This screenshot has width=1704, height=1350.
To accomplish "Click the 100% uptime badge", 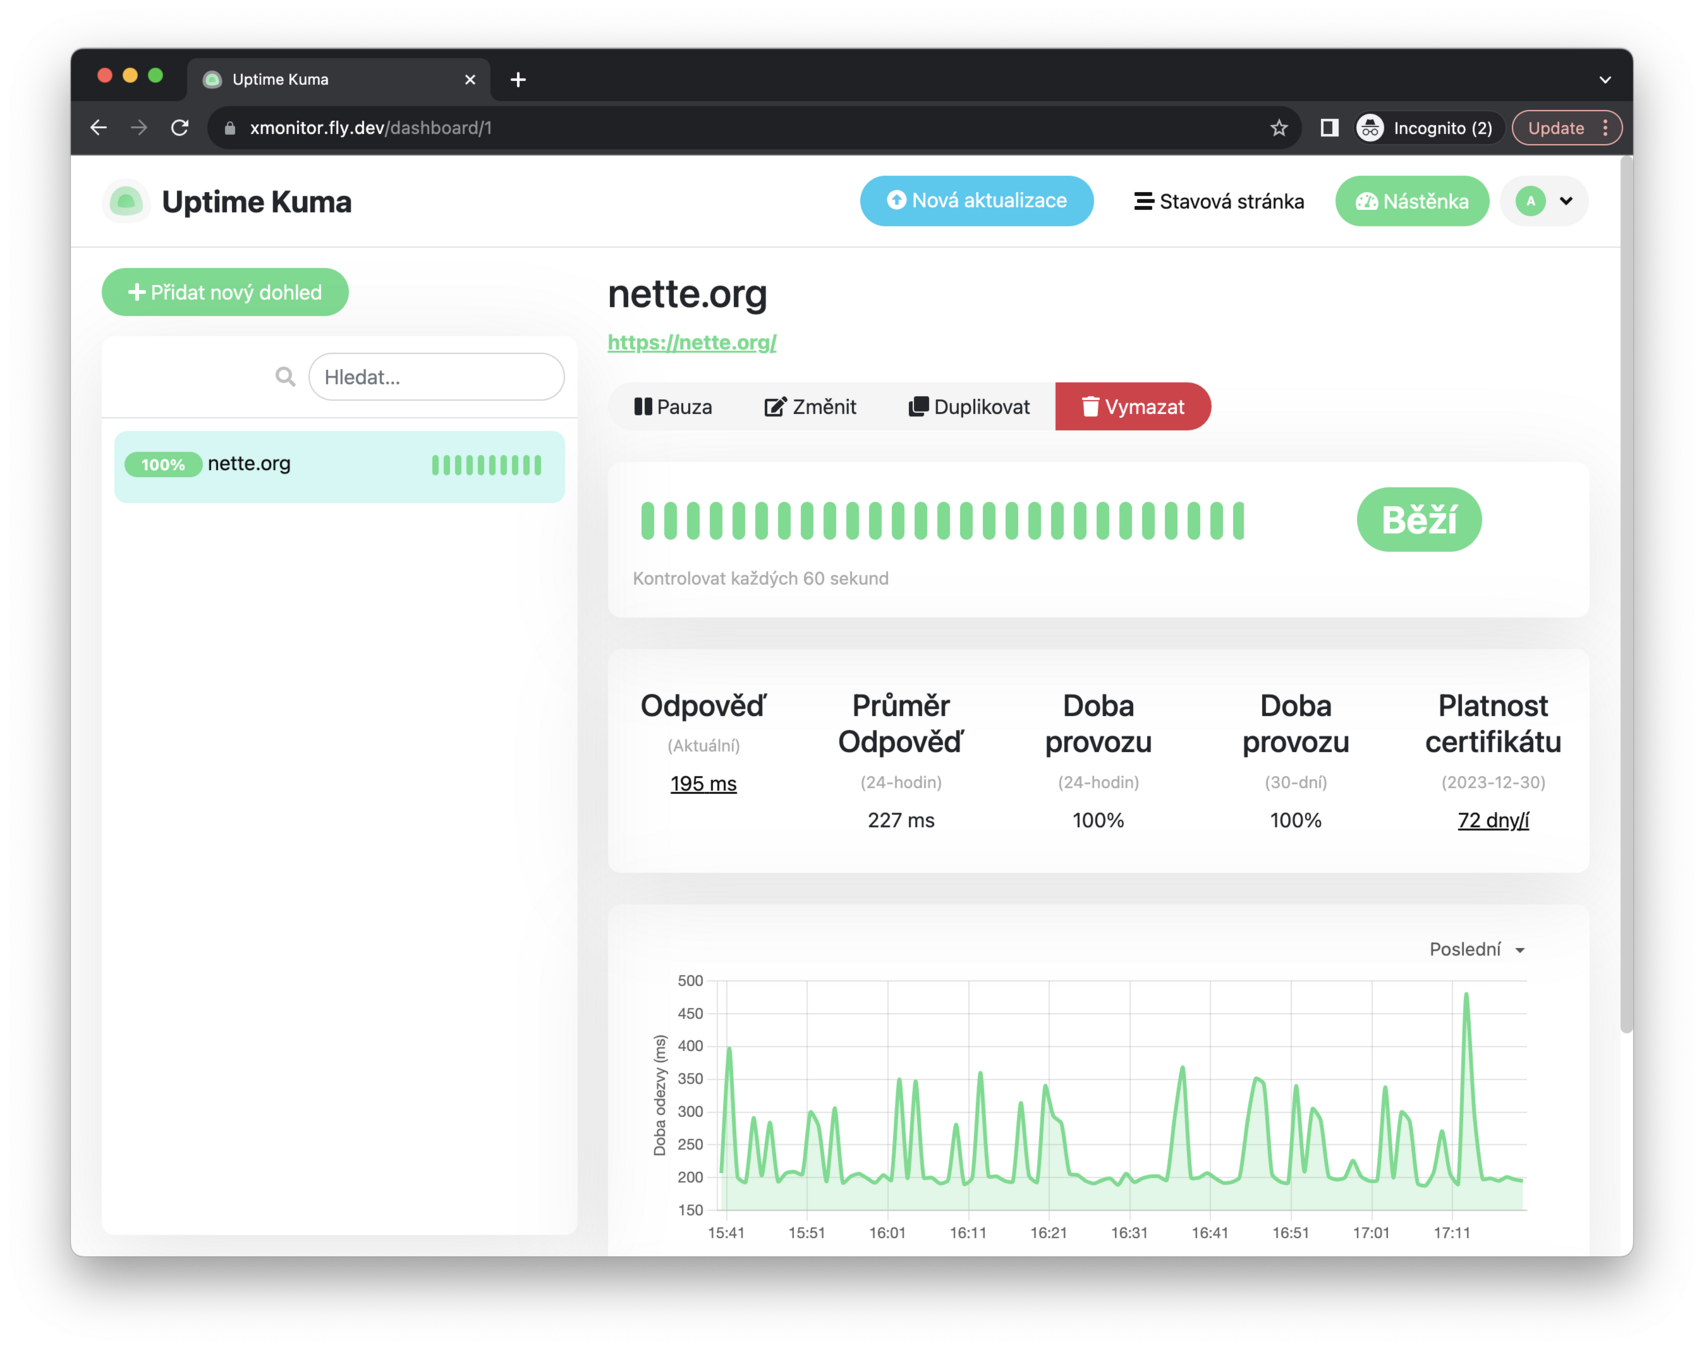I will pos(163,464).
